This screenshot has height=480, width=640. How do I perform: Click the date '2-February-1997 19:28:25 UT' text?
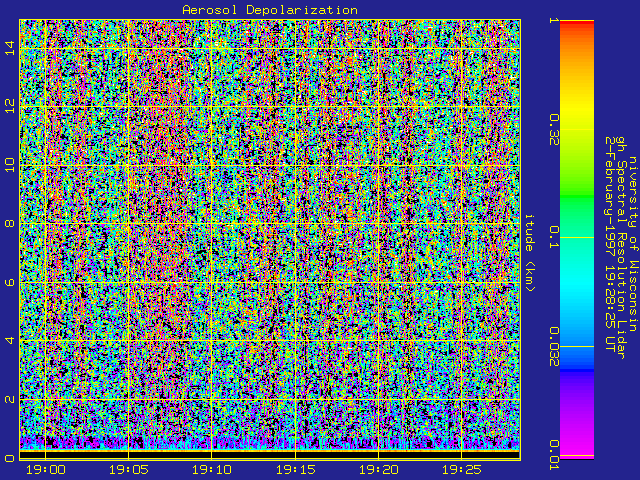coord(610,244)
